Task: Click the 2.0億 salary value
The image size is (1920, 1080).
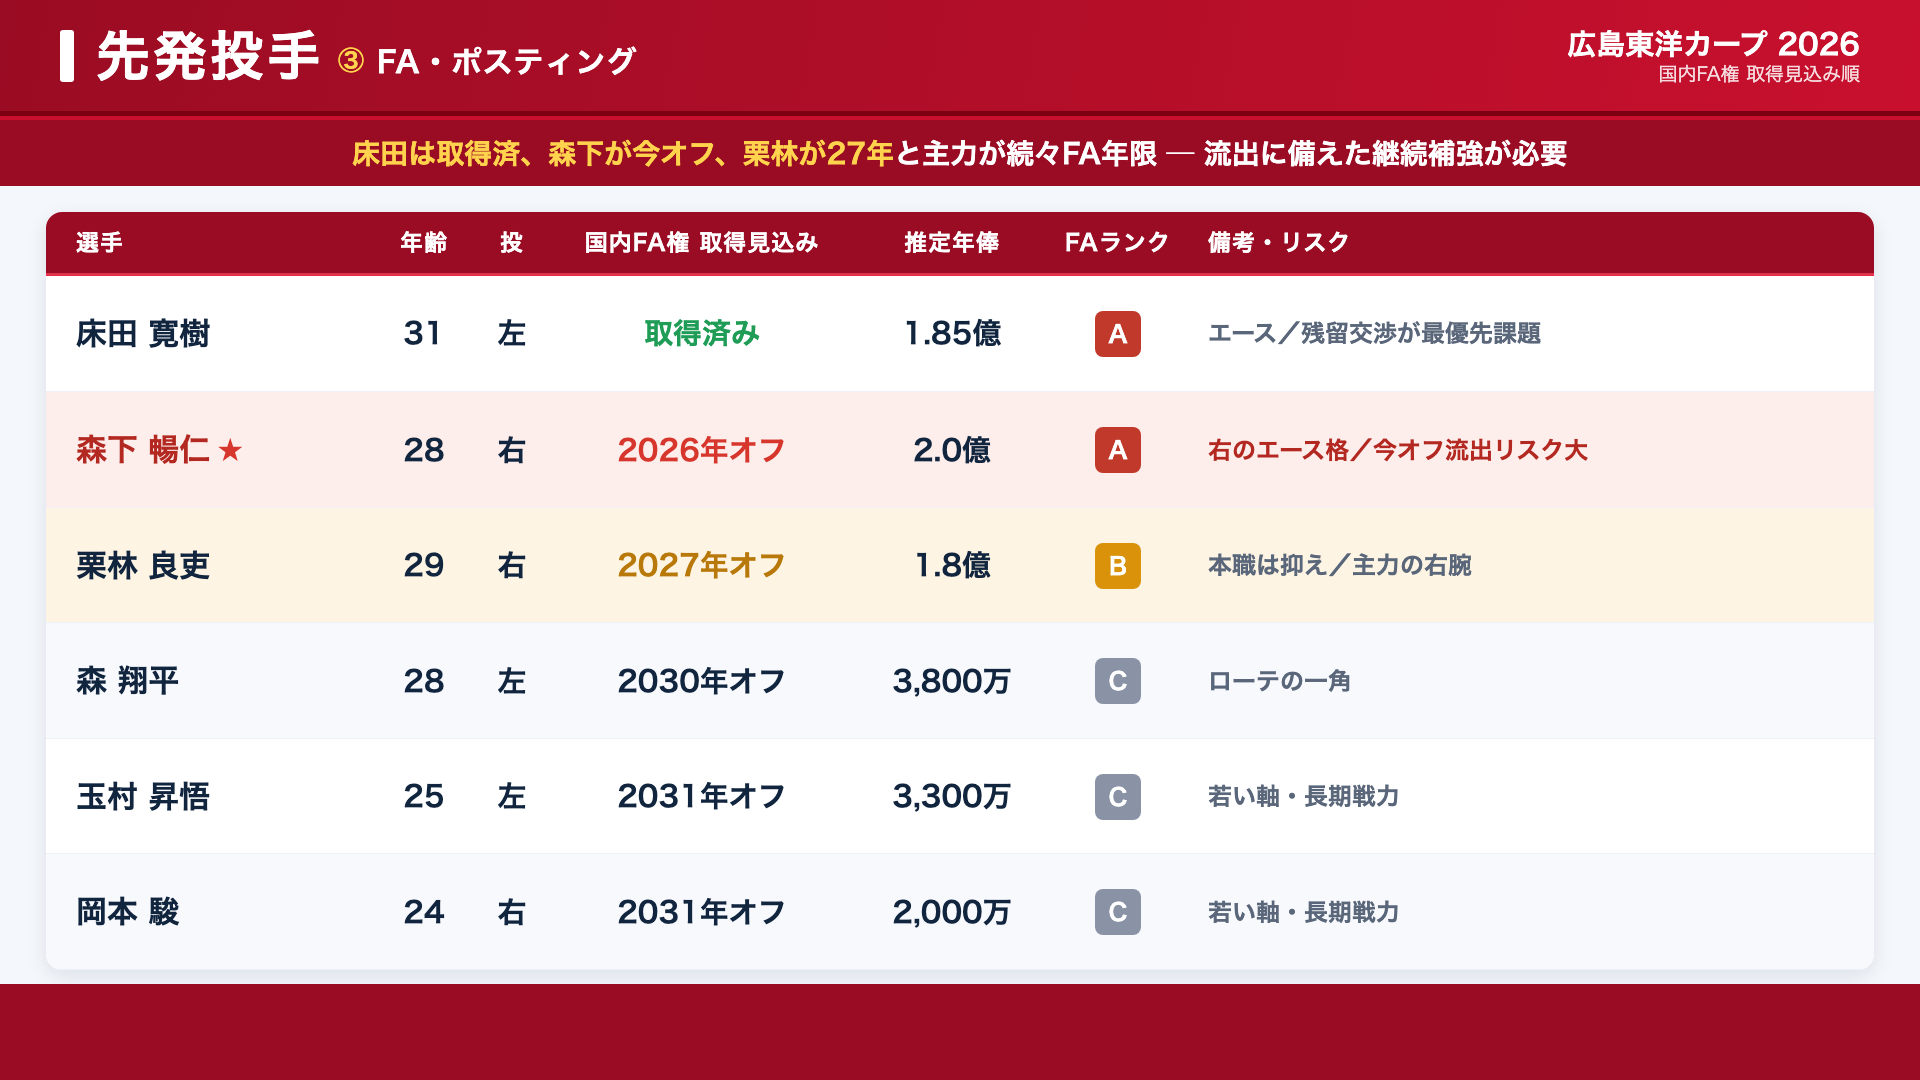Action: (952, 450)
